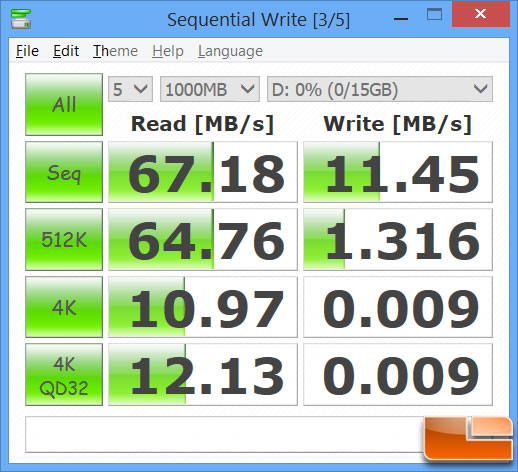The image size is (518, 472).
Task: Open the Edit menu
Action: coord(66,51)
